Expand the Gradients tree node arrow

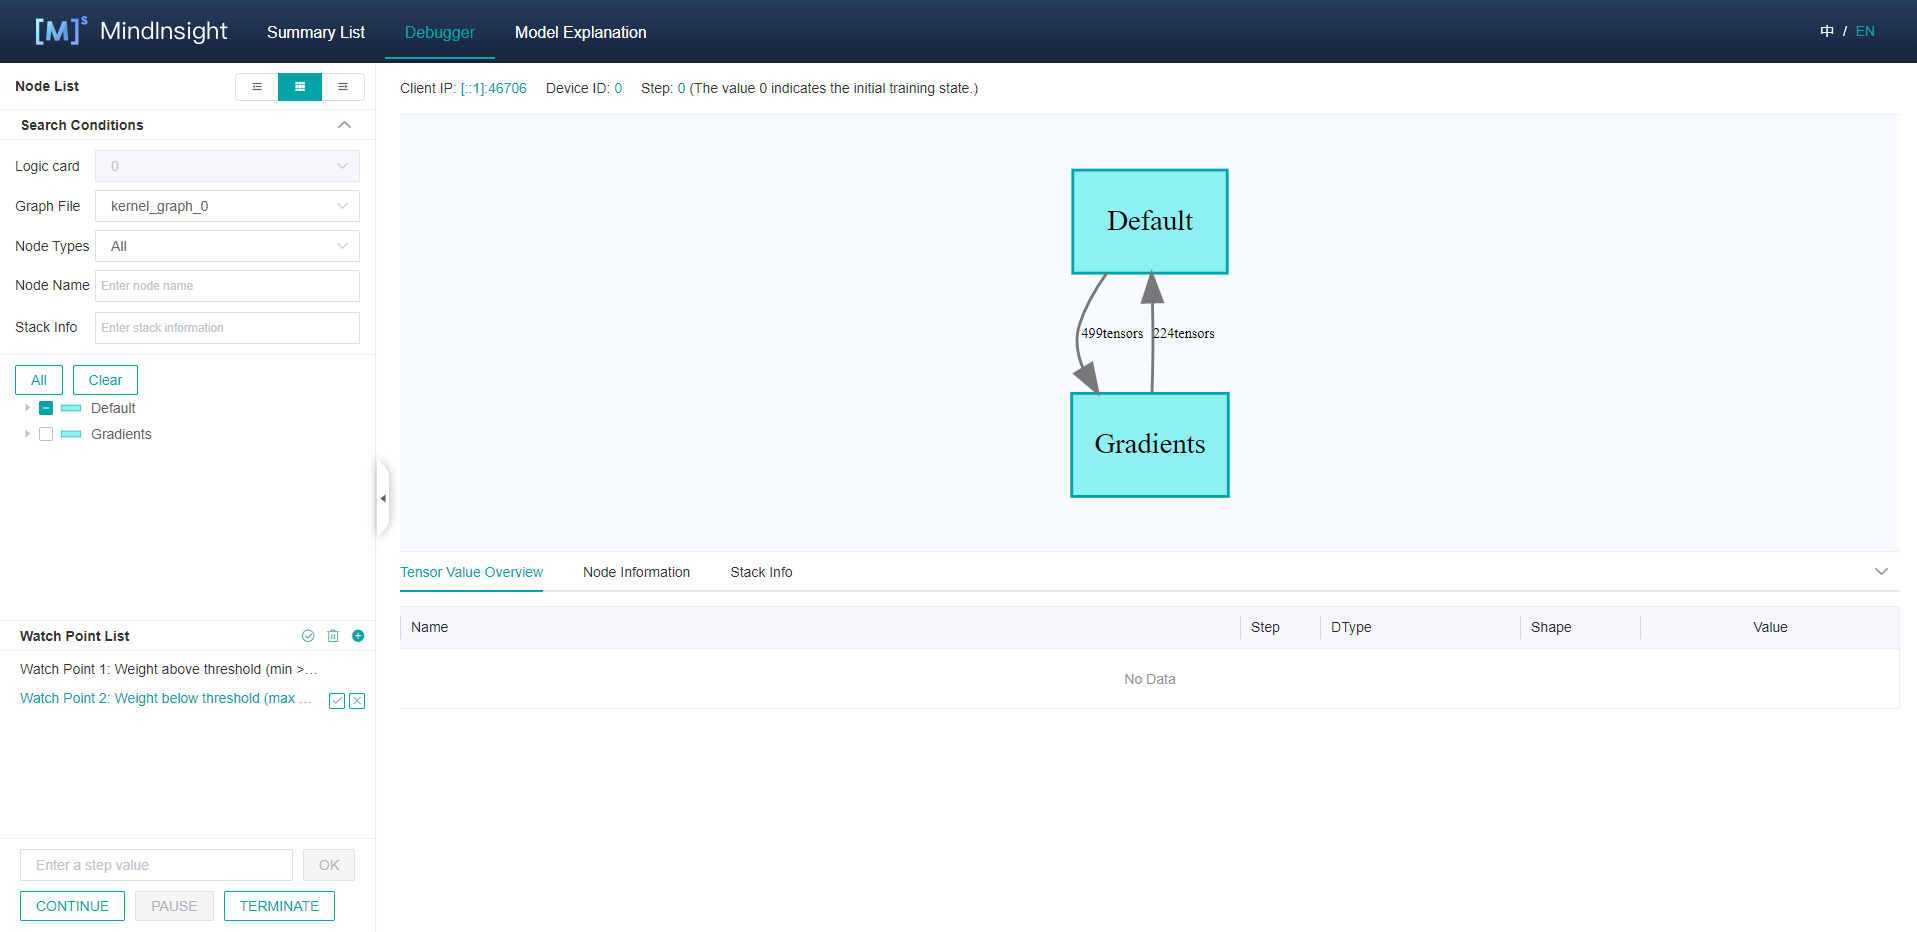(x=27, y=434)
